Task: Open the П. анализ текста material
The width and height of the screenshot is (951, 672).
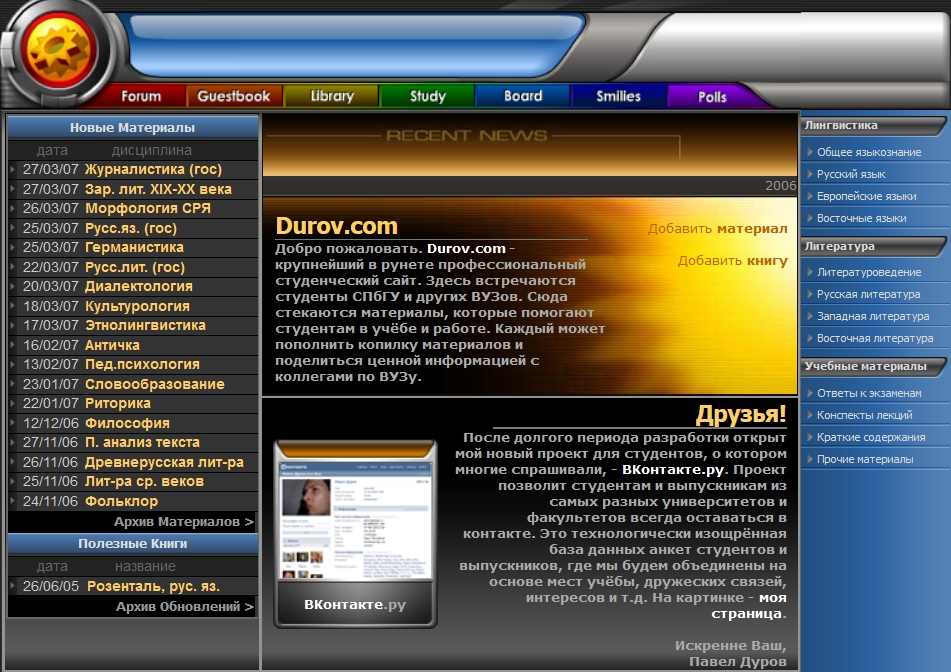Action: (143, 442)
